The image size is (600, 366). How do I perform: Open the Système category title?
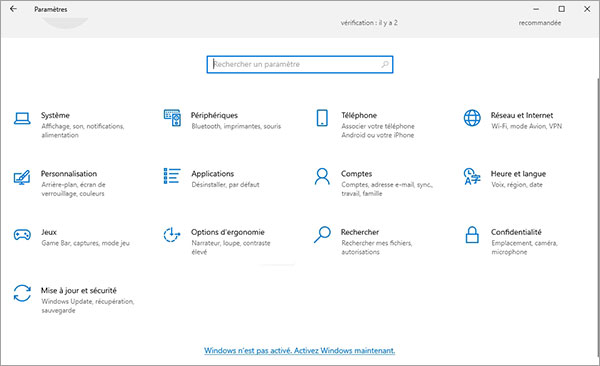point(55,115)
